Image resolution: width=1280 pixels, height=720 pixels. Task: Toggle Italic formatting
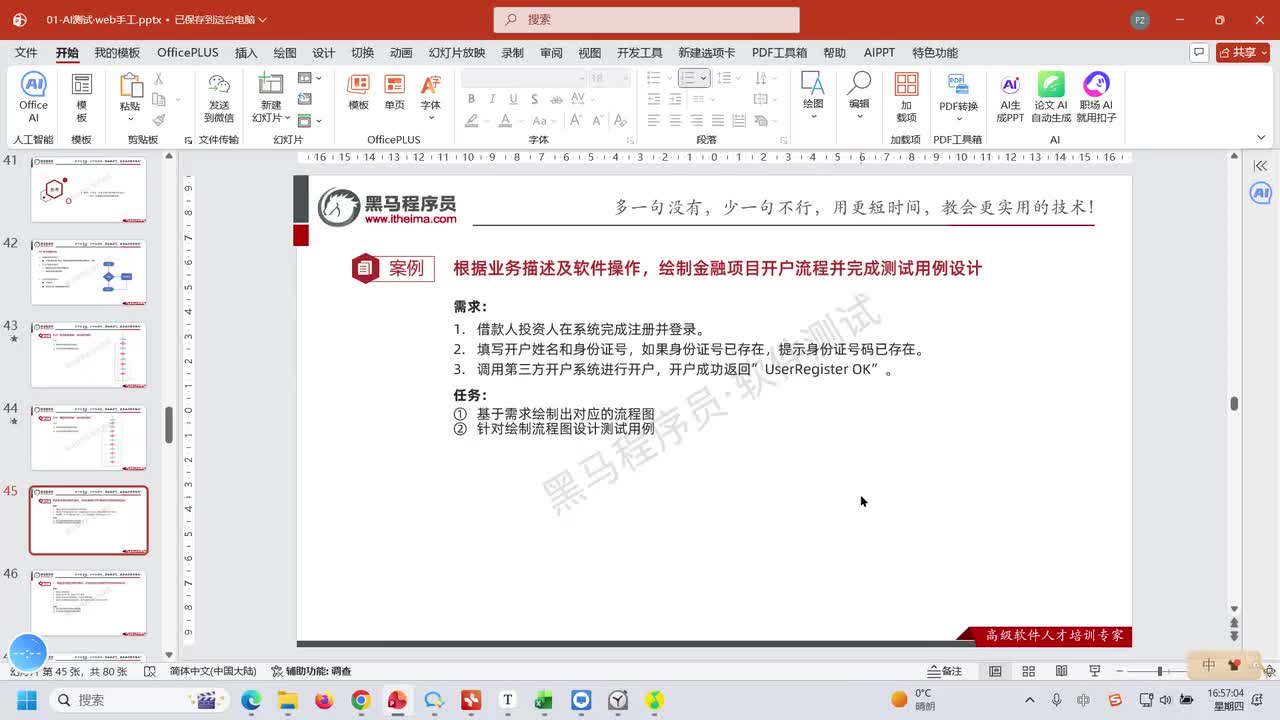pos(492,99)
